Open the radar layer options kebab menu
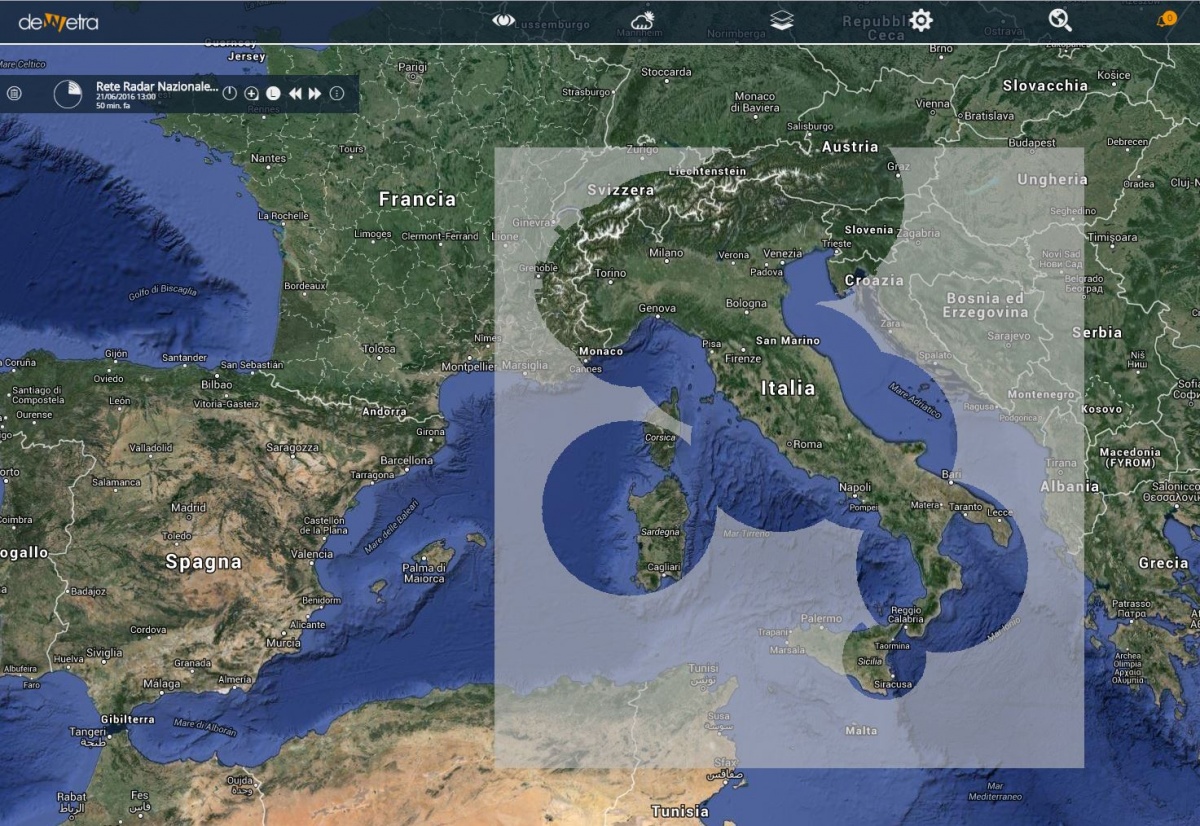The image size is (1200, 826). (336, 91)
